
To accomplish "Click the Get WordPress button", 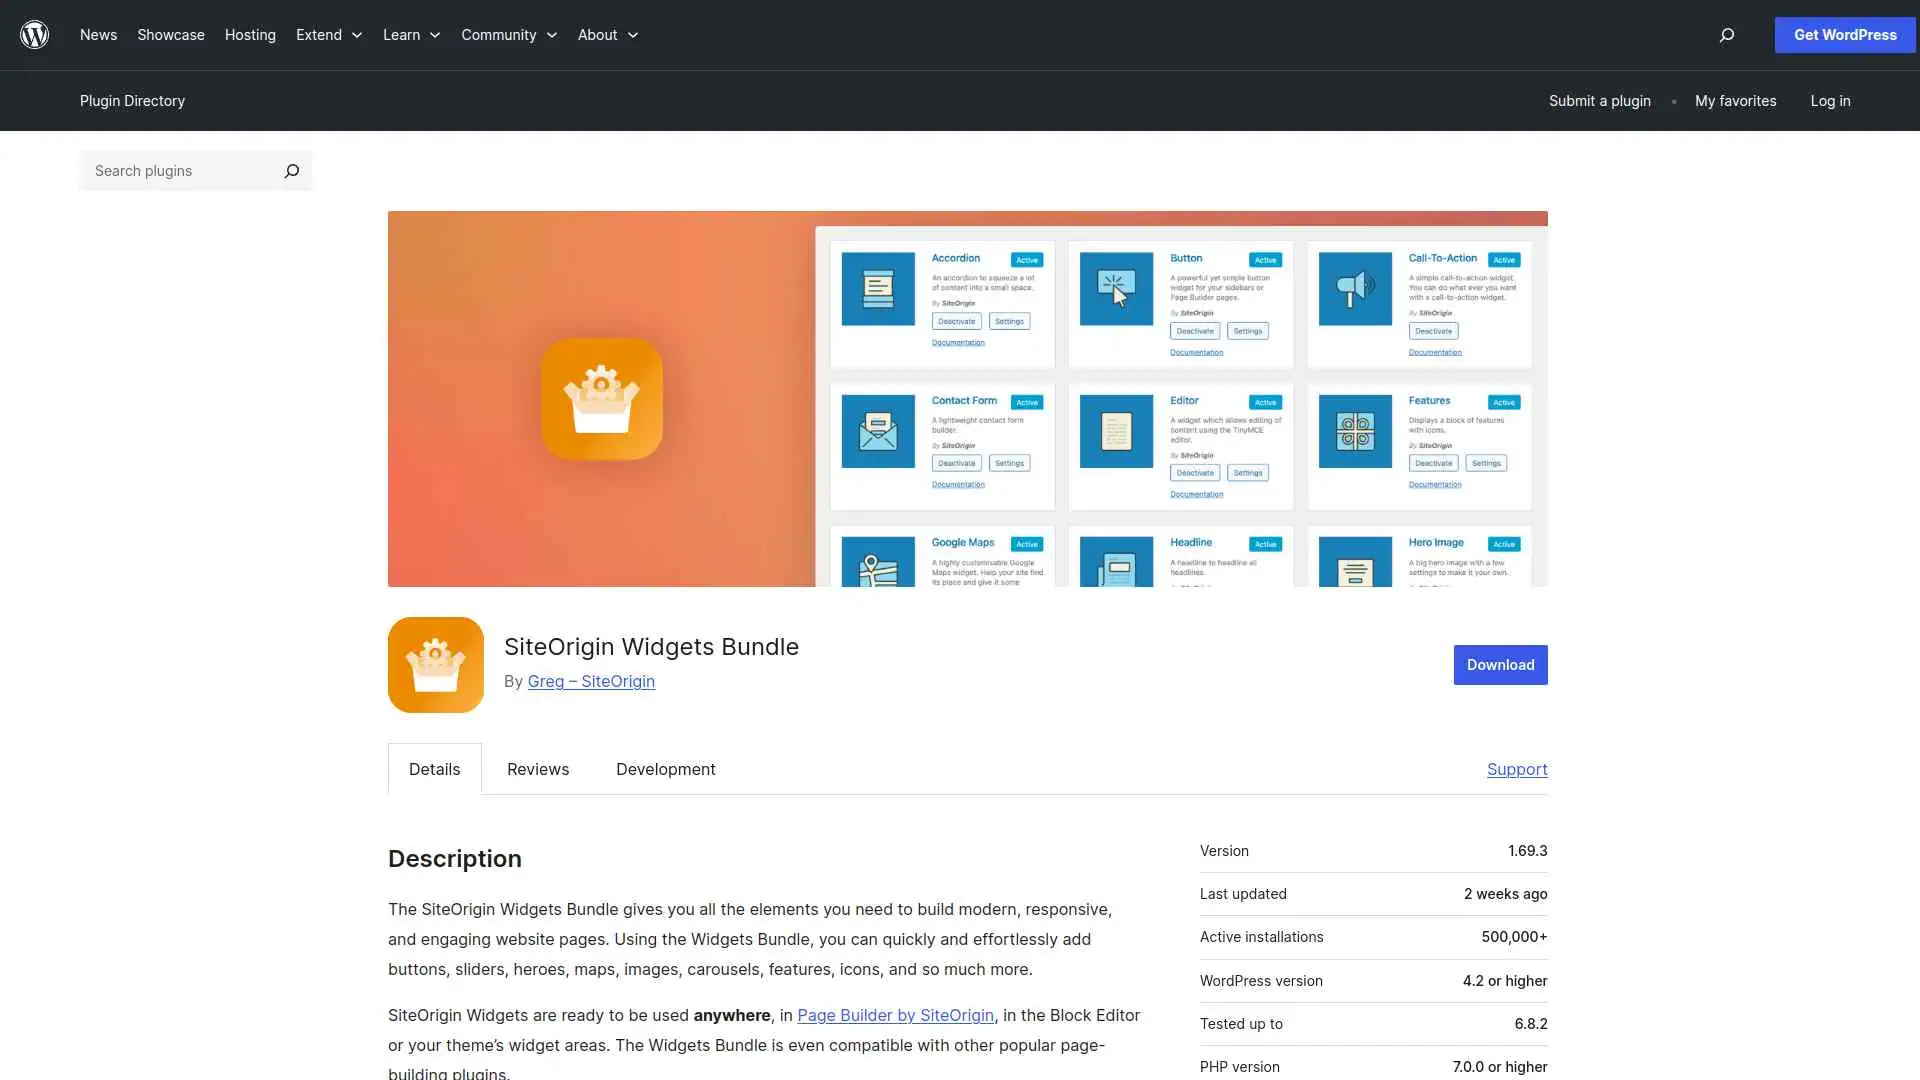I will tap(1843, 35).
